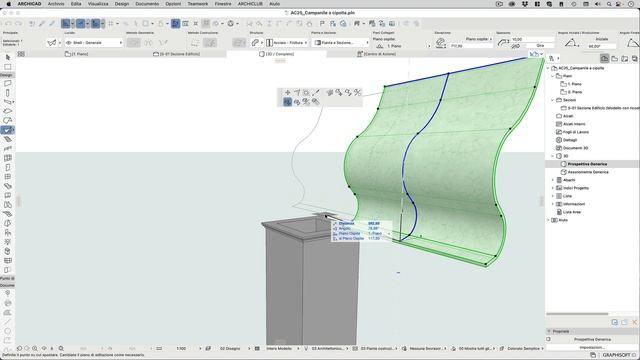This screenshot has height=360, width=640.
Task: Open the Shell - Generale layer dropdown
Action: point(94,42)
